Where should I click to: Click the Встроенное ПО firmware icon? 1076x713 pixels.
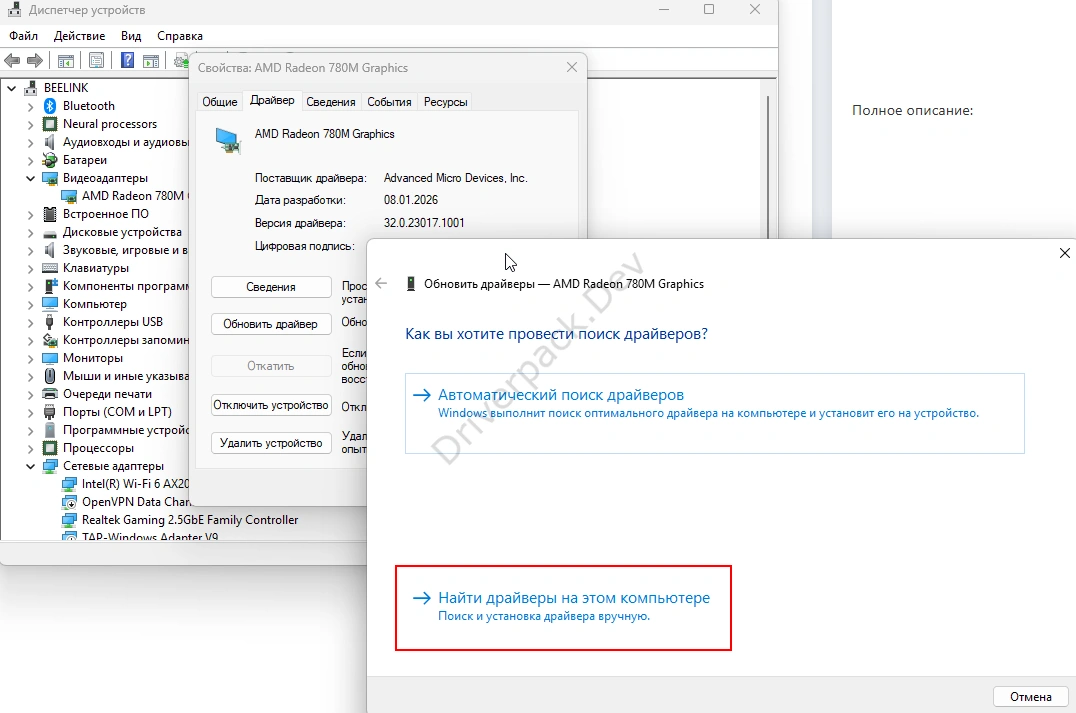49,214
